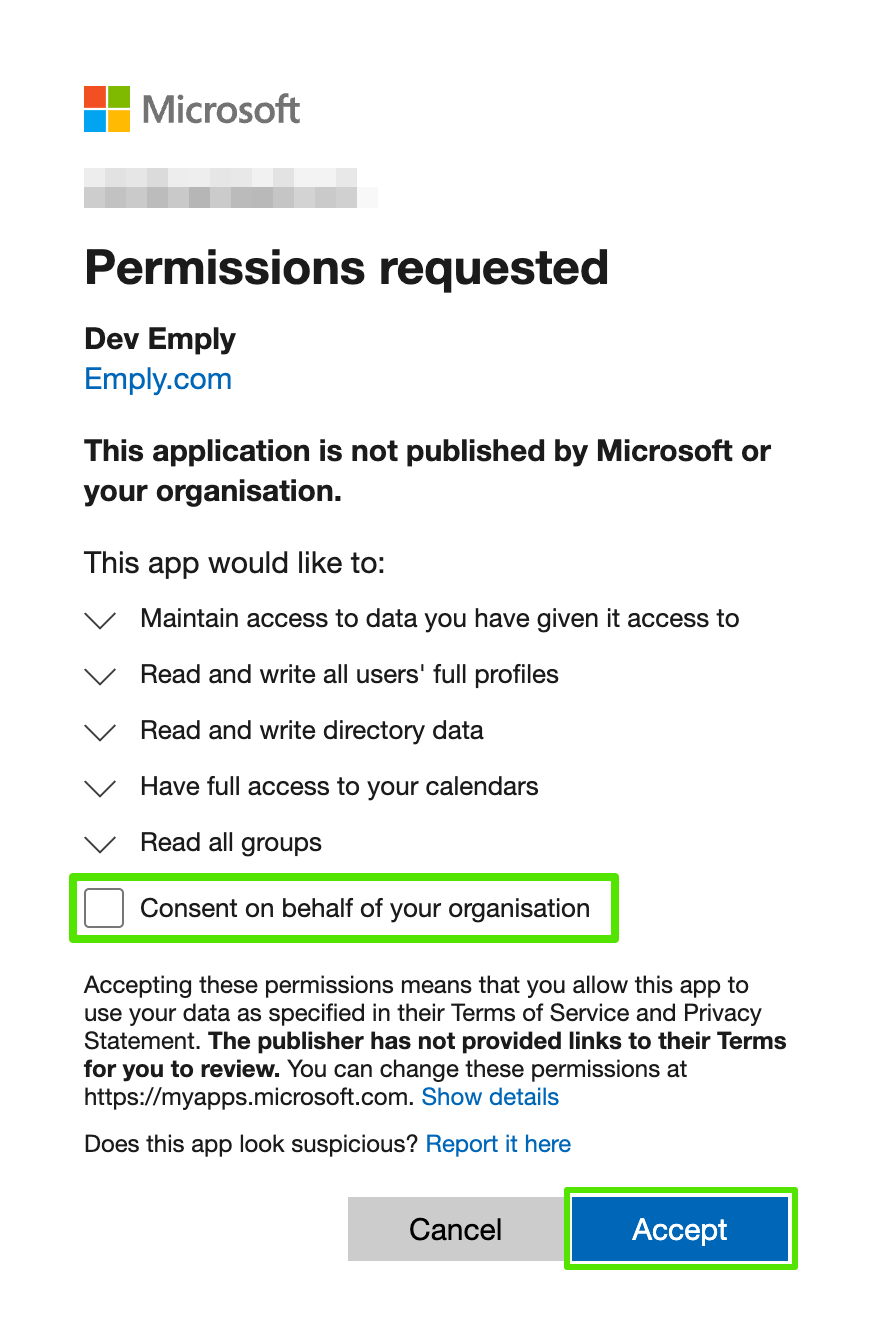Expand the chevron beside 'Maintain access to data'
870x1342 pixels.
100,620
